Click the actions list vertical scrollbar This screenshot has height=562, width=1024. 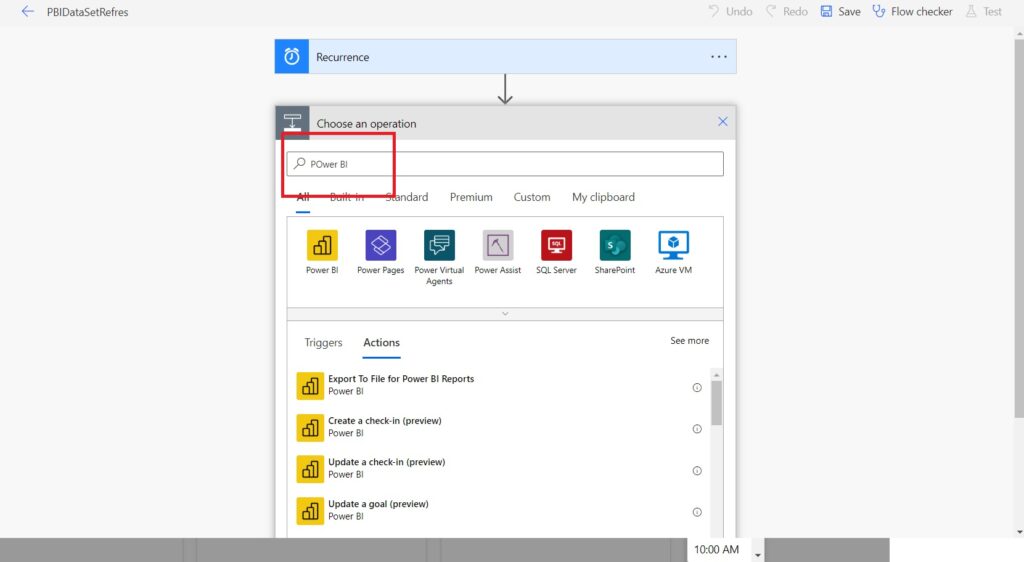716,403
